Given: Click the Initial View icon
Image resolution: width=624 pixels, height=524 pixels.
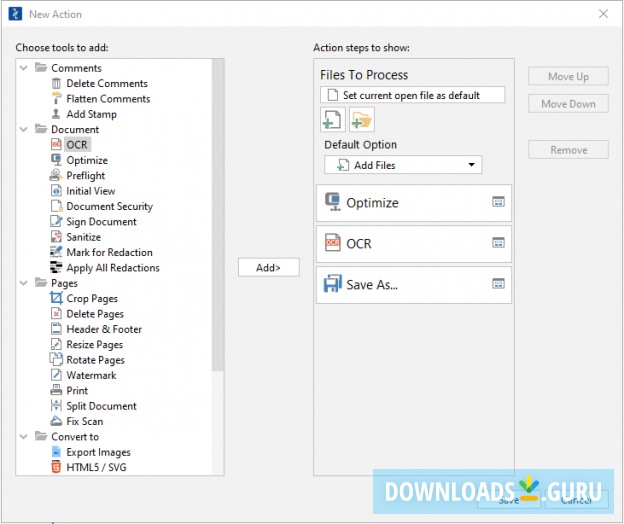Looking at the screenshot, I should click(56, 191).
